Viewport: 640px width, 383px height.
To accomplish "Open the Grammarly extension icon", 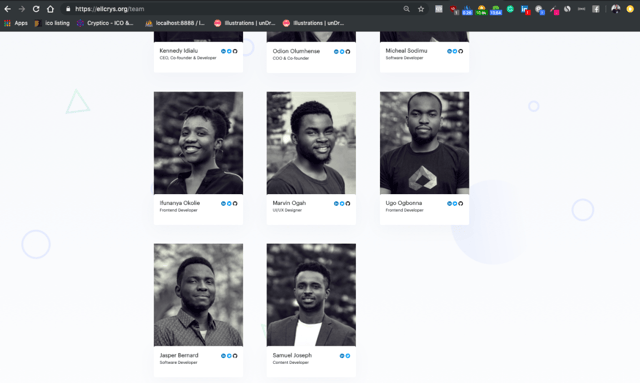I will [510, 9].
